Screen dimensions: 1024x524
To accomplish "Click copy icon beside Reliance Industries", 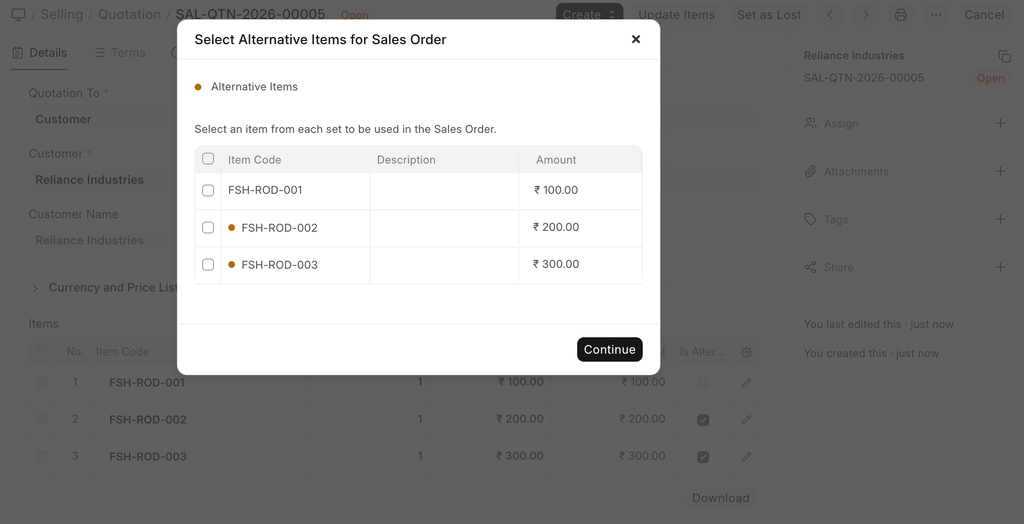I will (1004, 57).
